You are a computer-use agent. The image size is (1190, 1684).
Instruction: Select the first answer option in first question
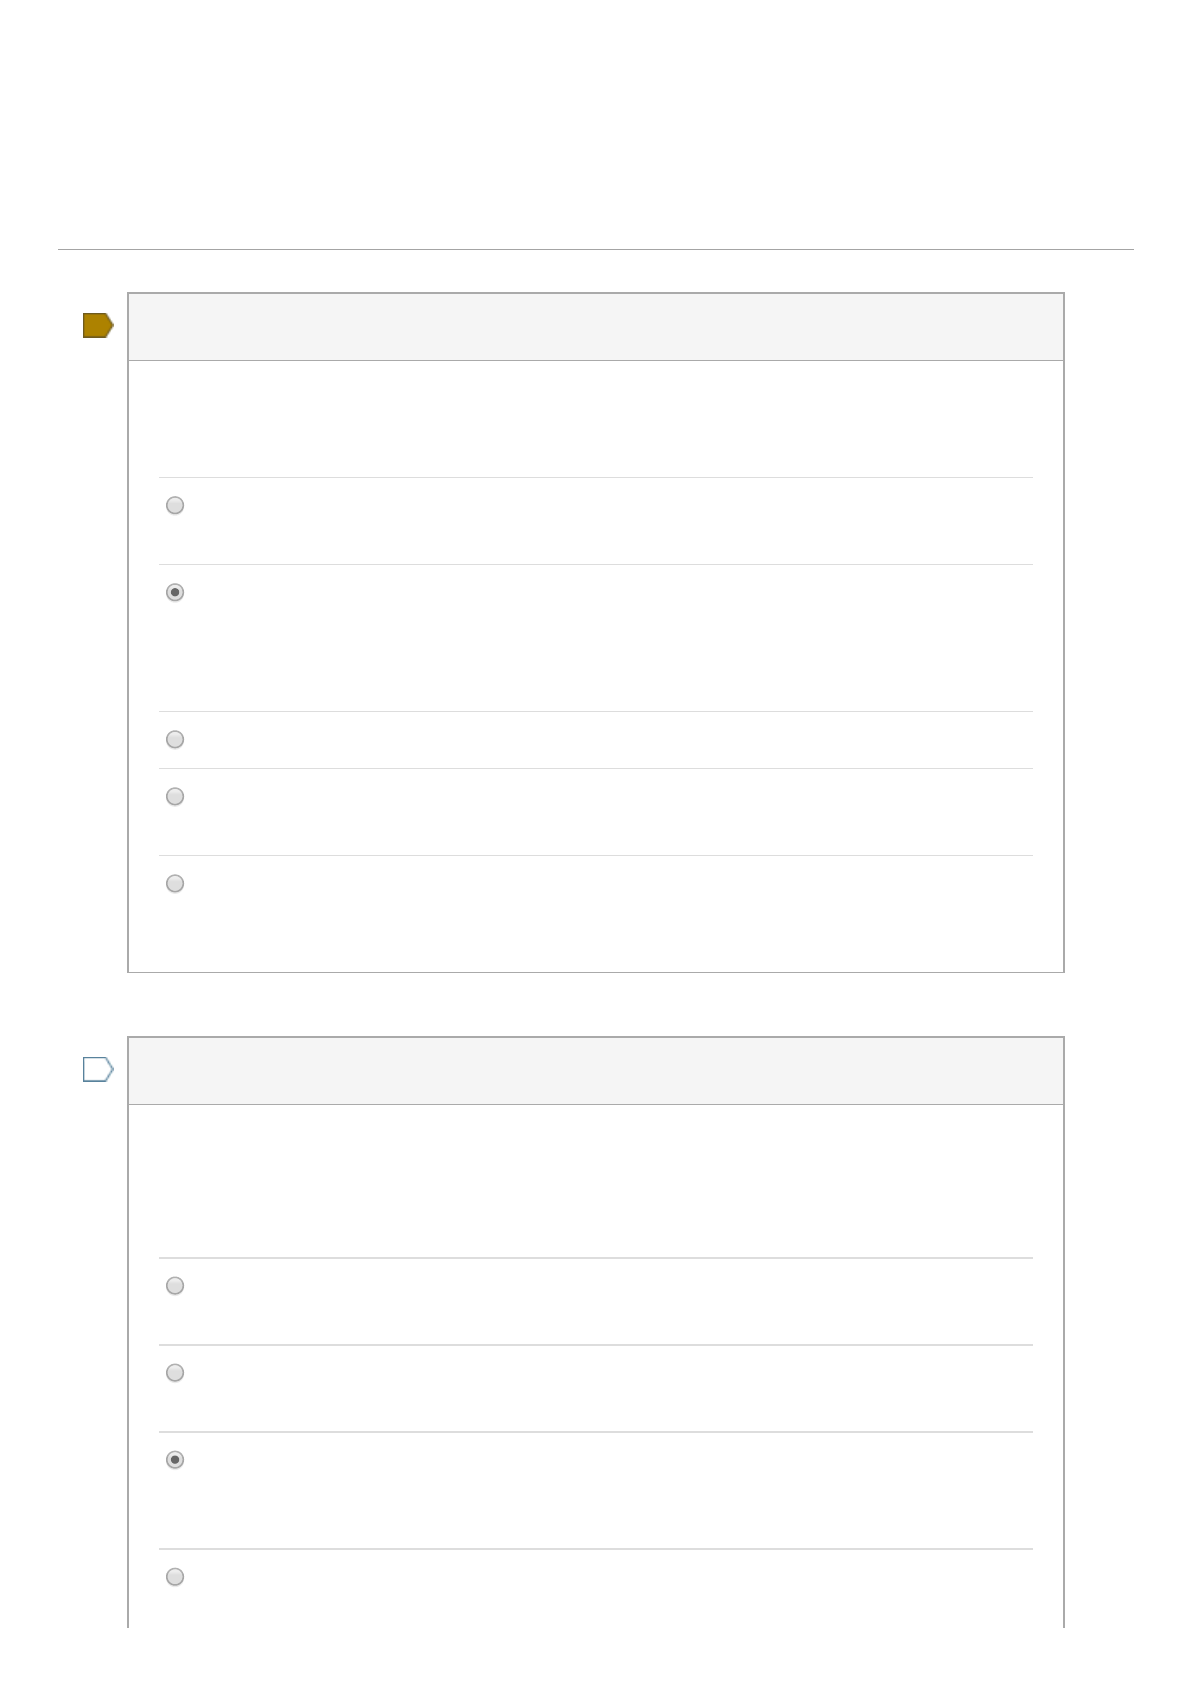point(175,506)
